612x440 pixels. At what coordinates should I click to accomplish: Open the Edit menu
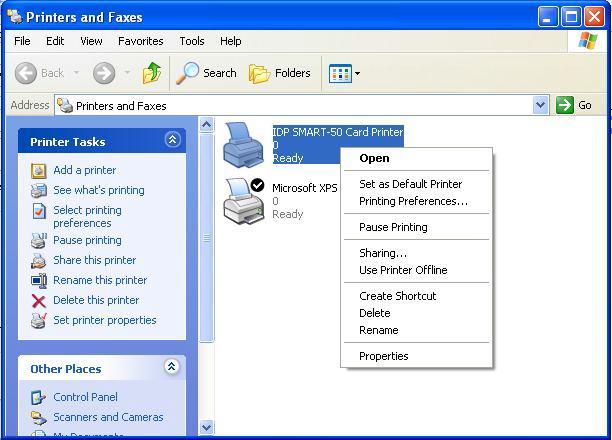coord(55,41)
